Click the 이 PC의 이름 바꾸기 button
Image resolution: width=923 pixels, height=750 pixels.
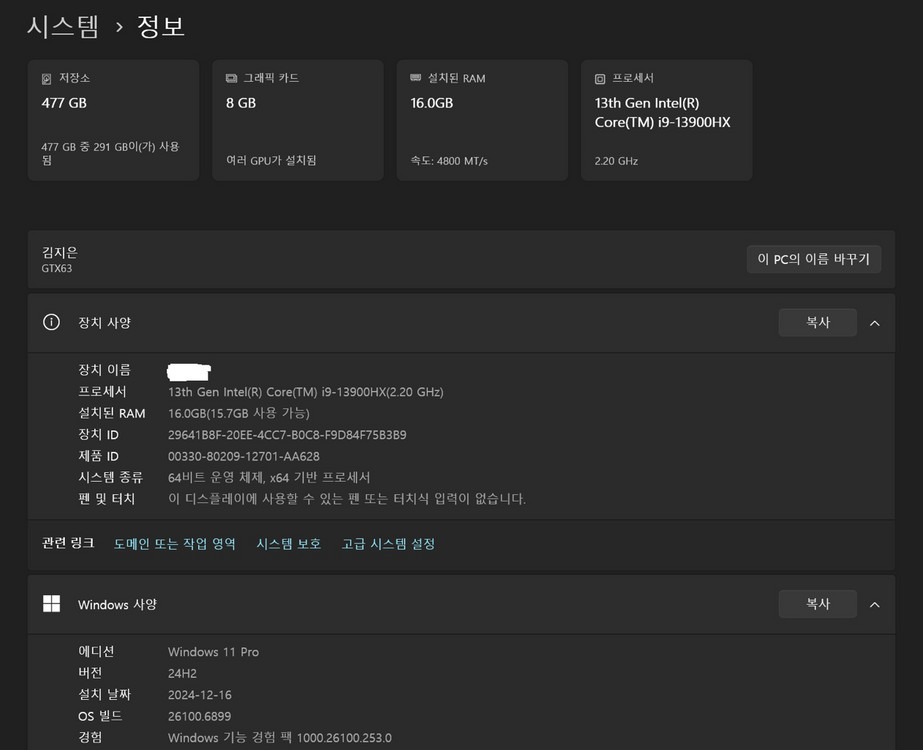tap(814, 258)
